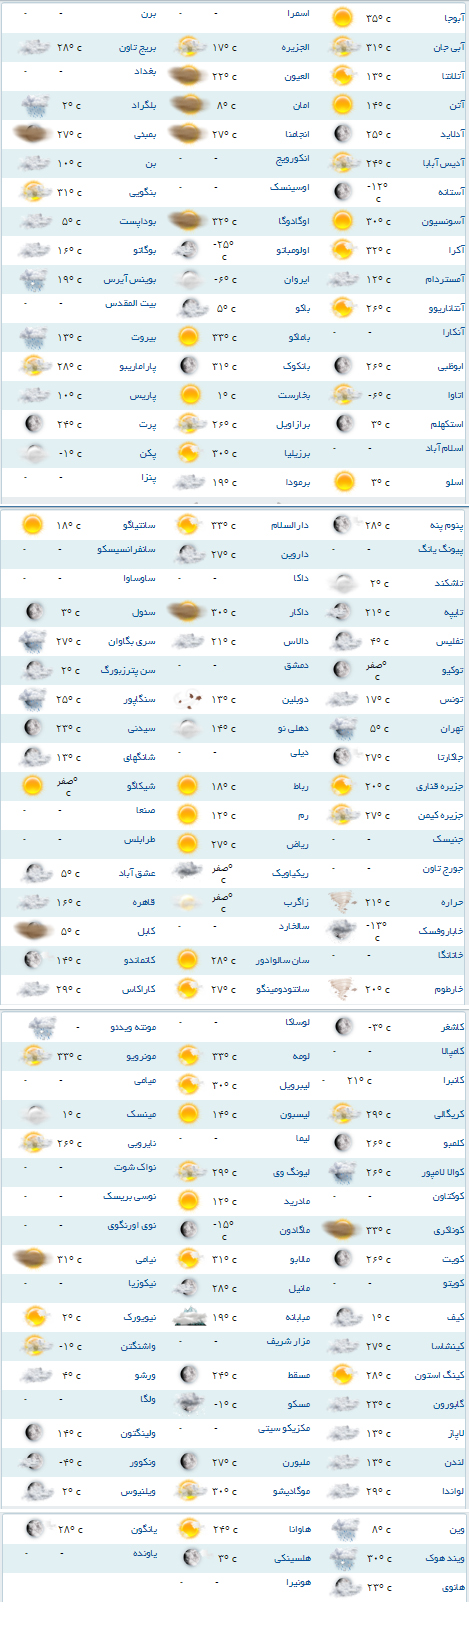
Task: Click the city name "سیدنی"
Action: coord(143,728)
